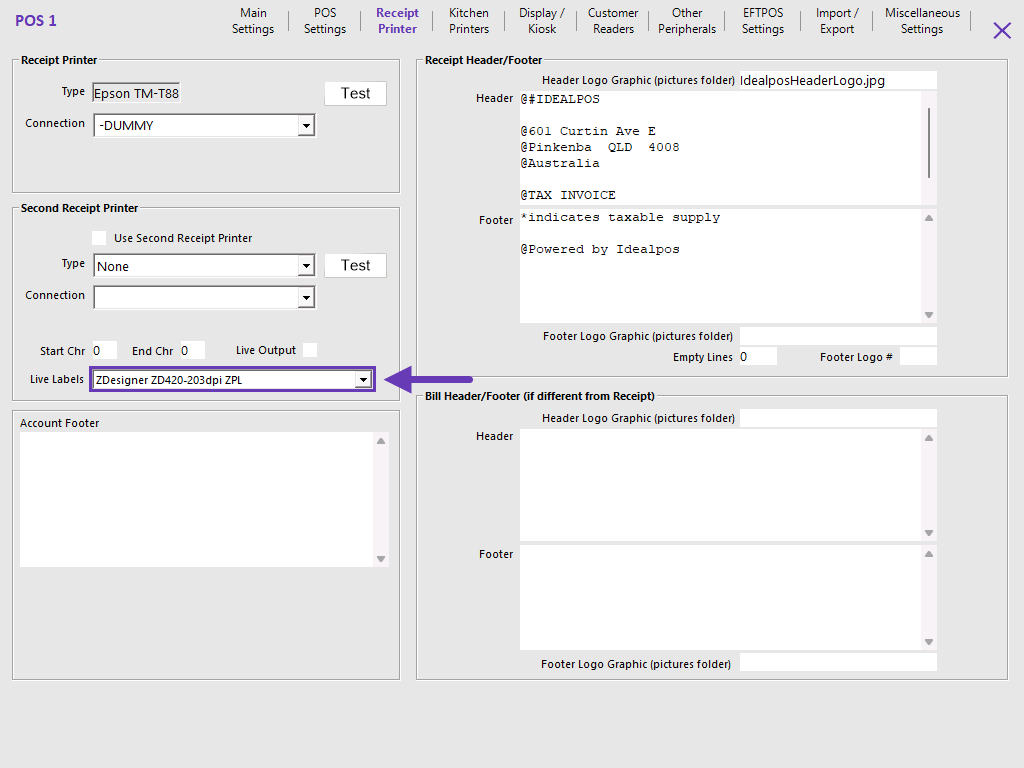Click Bill Footer scroll down arrow
The height and width of the screenshot is (768, 1024).
tap(929, 642)
